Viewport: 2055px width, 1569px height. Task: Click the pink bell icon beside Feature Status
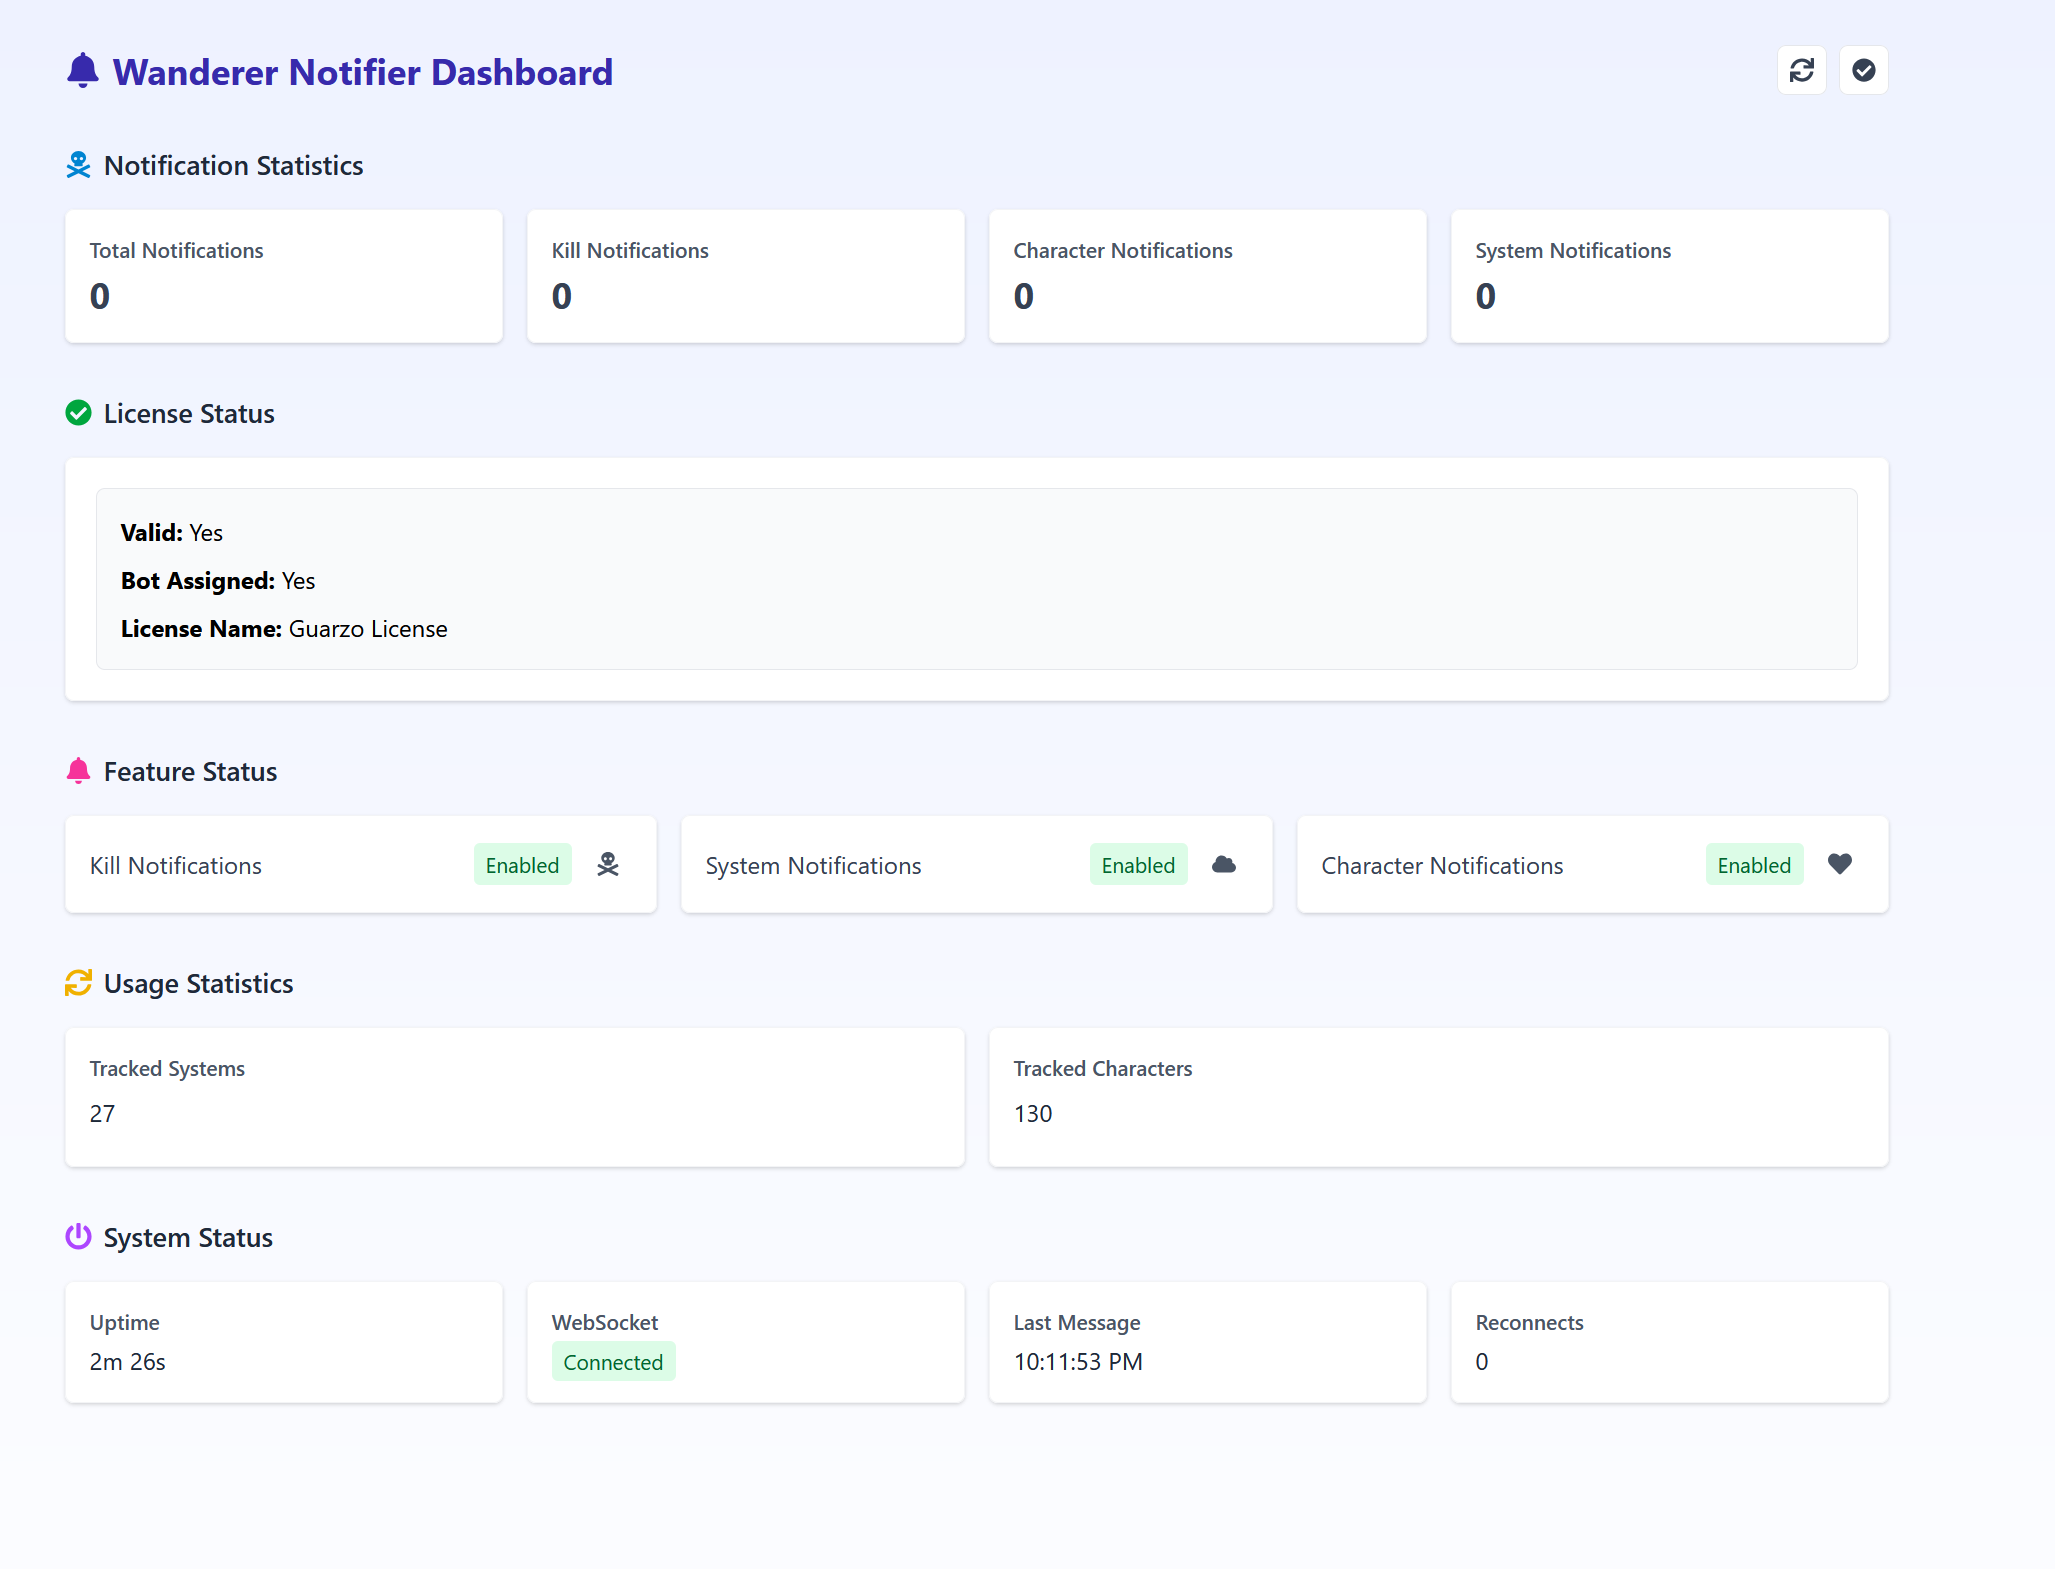click(78, 771)
